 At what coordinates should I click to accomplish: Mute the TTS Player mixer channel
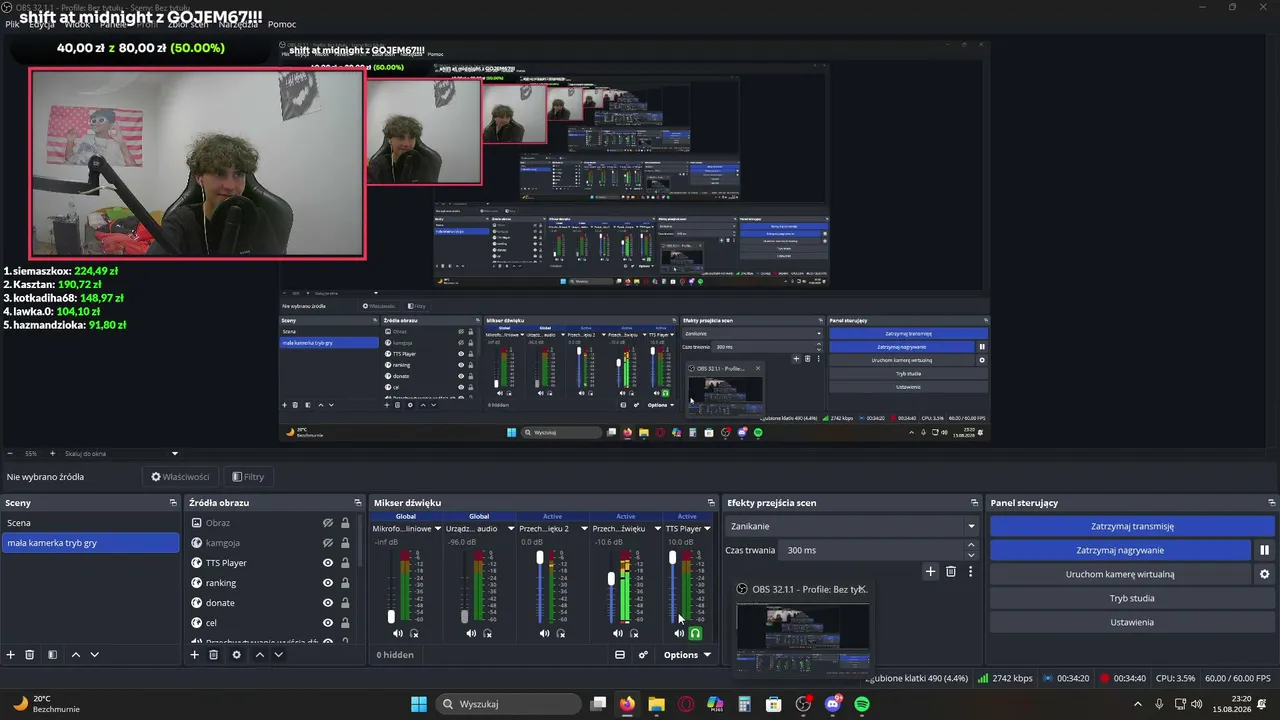(680, 633)
